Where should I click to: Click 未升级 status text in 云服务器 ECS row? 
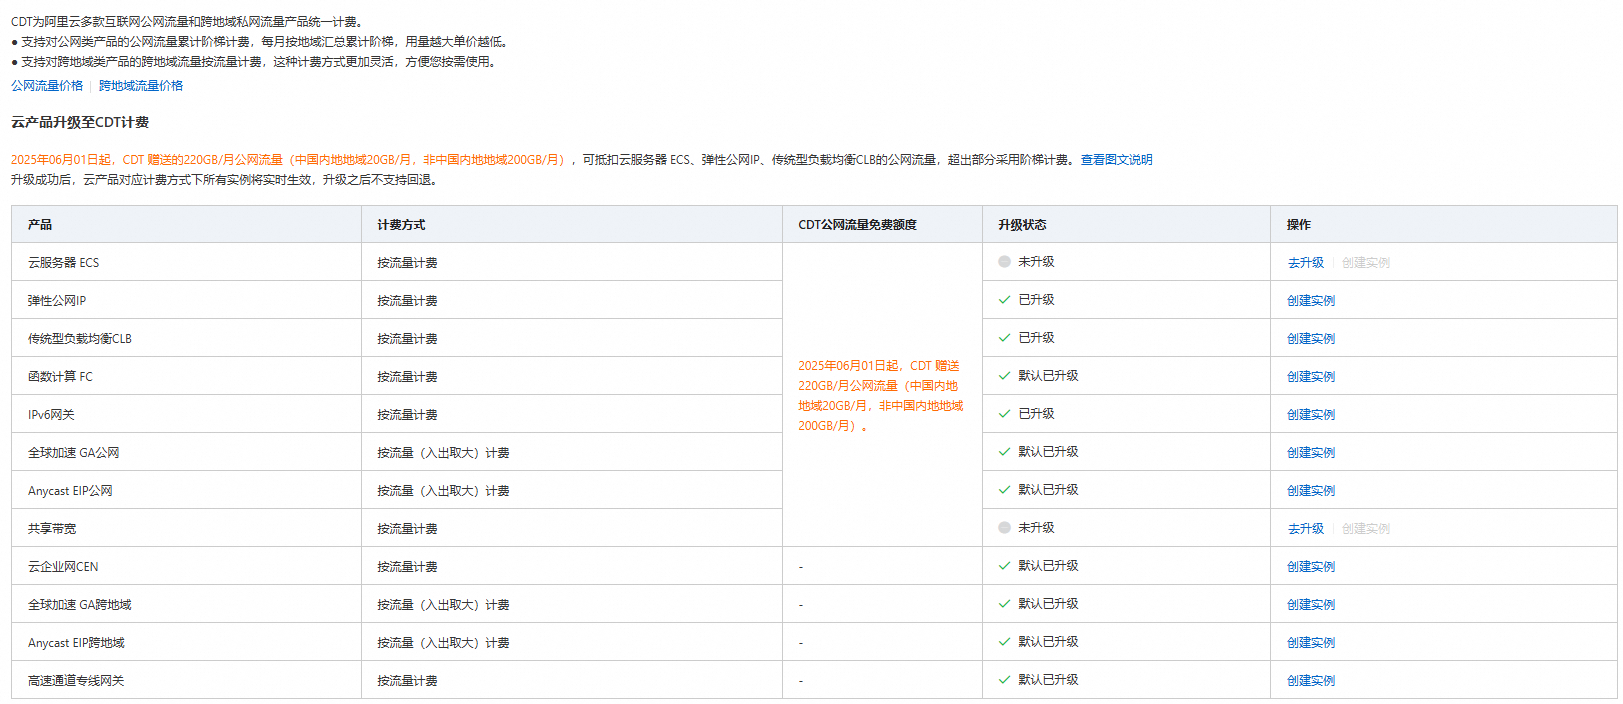coord(1036,262)
